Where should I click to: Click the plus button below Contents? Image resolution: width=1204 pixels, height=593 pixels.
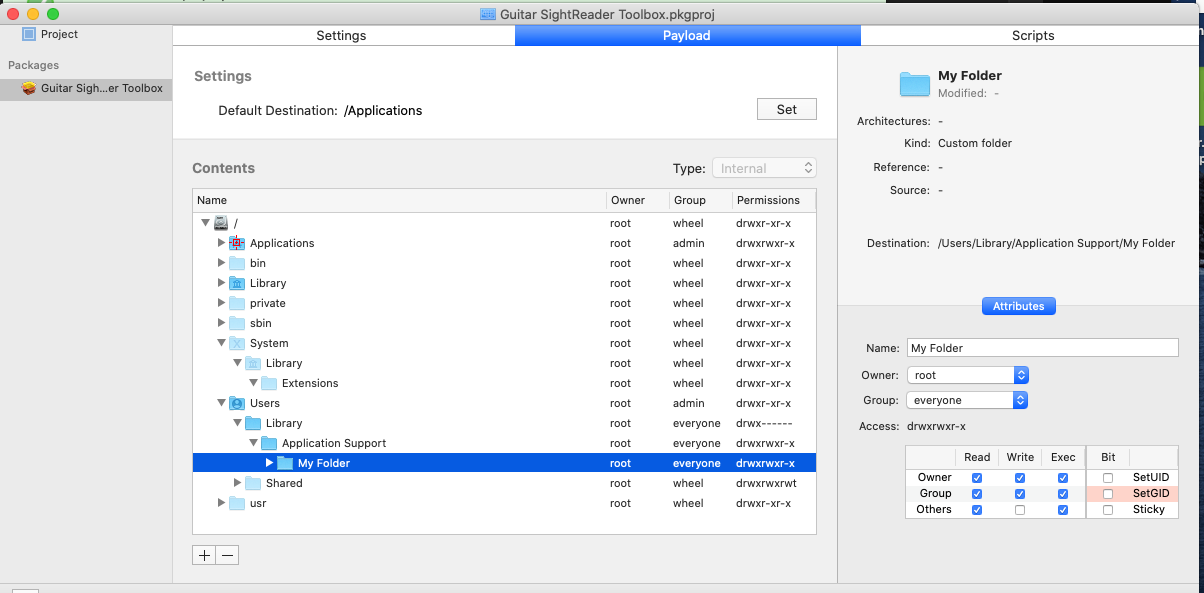[x=204, y=555]
